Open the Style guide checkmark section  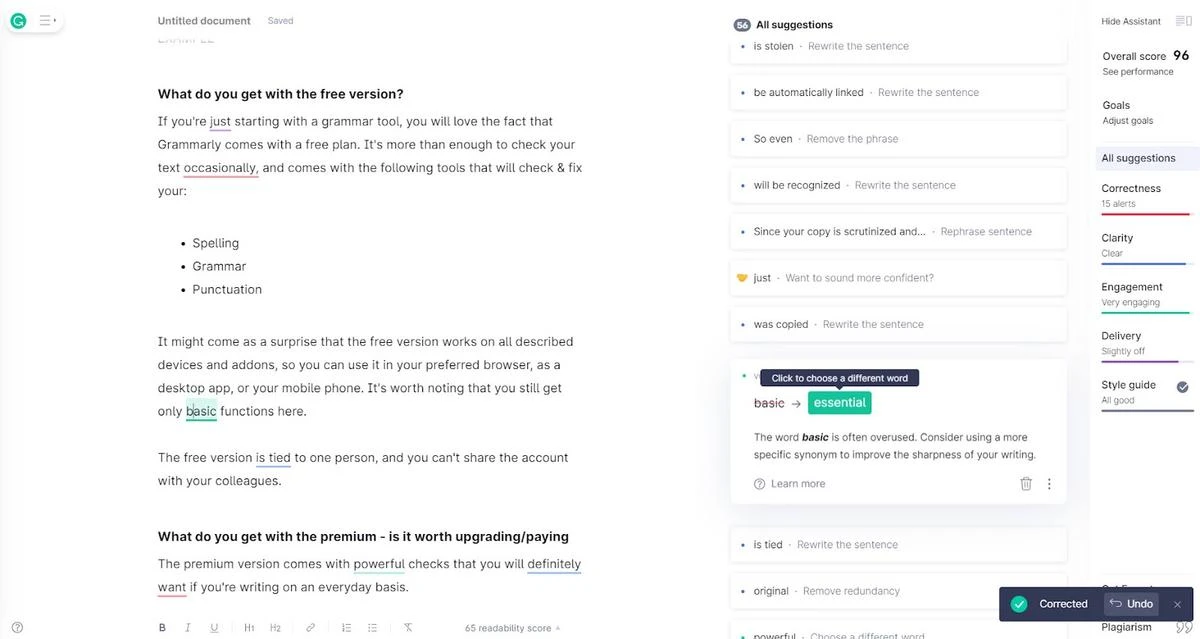pos(1145,392)
